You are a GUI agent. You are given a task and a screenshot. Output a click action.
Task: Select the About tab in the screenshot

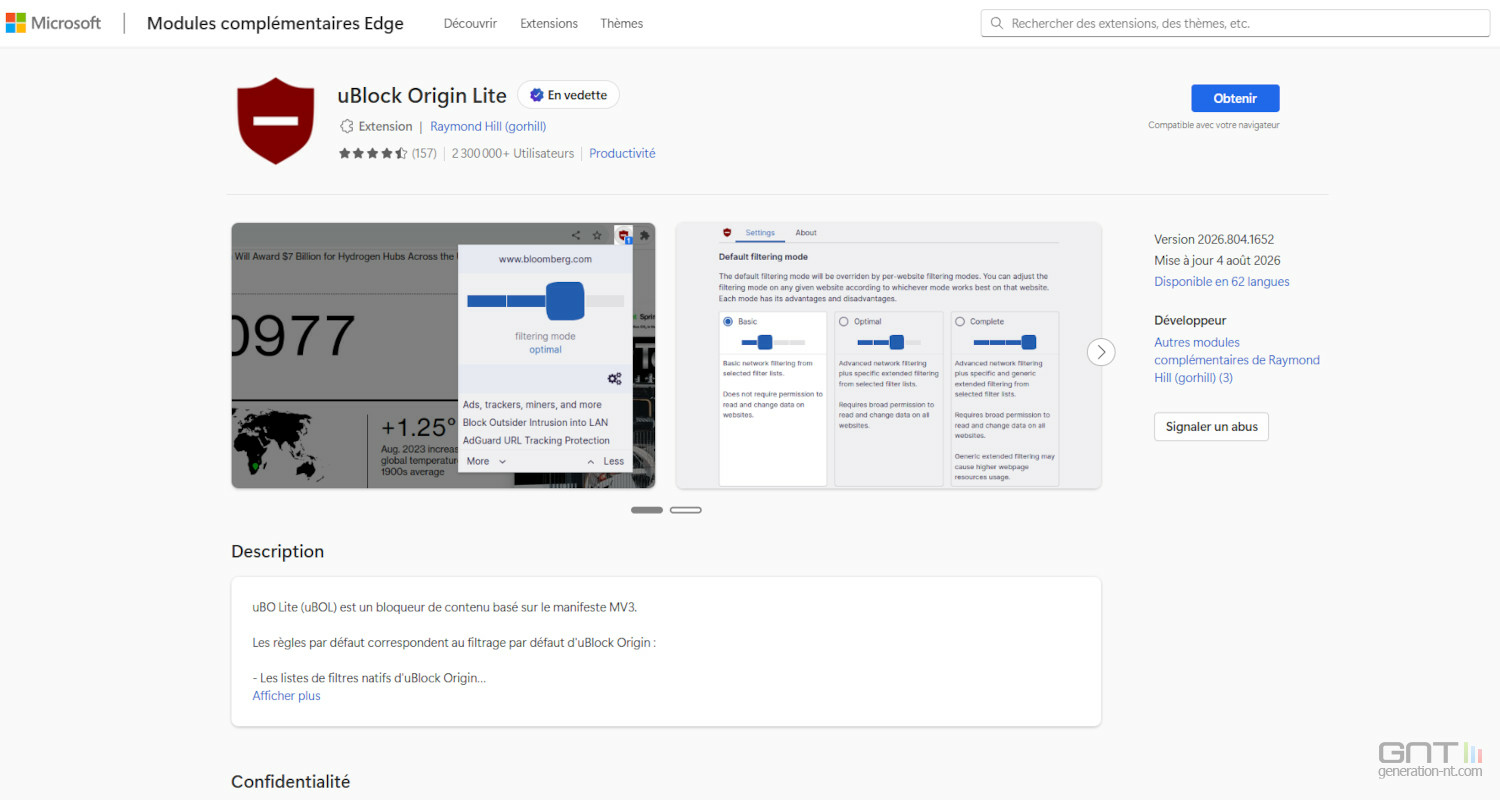point(806,233)
